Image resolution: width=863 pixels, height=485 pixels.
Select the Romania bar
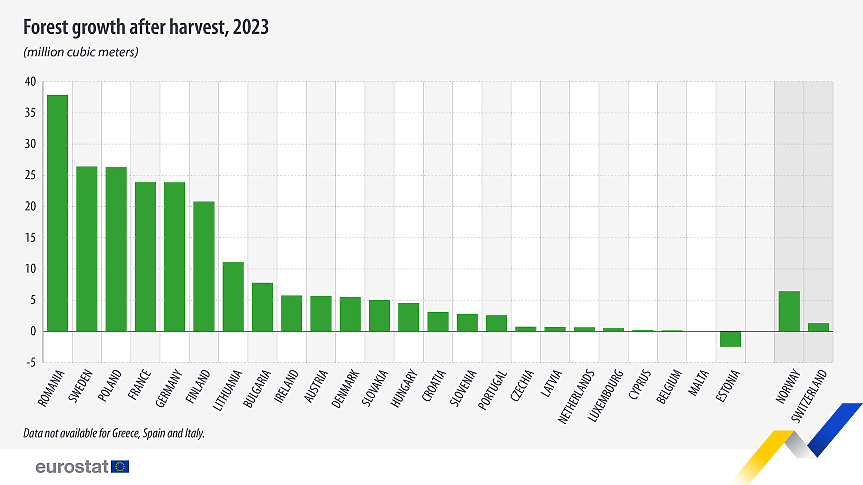(58, 213)
